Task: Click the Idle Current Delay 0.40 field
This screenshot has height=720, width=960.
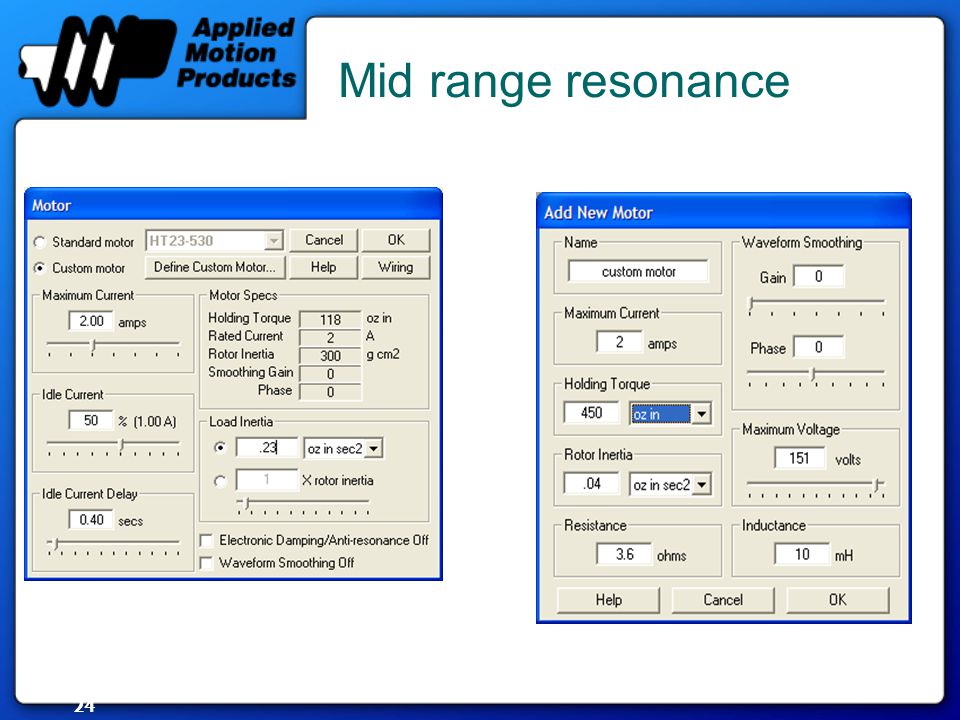Action: [91, 520]
